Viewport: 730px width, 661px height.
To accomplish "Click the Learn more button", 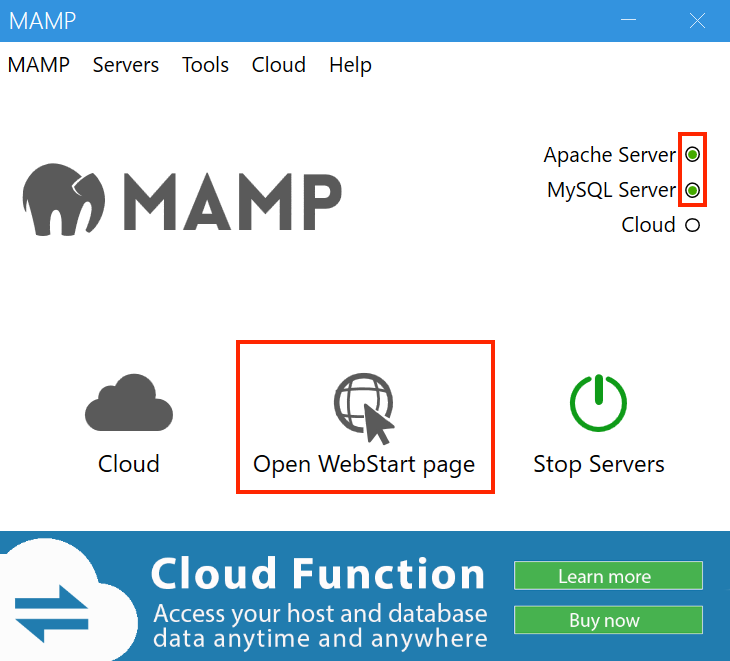I will [x=608, y=576].
